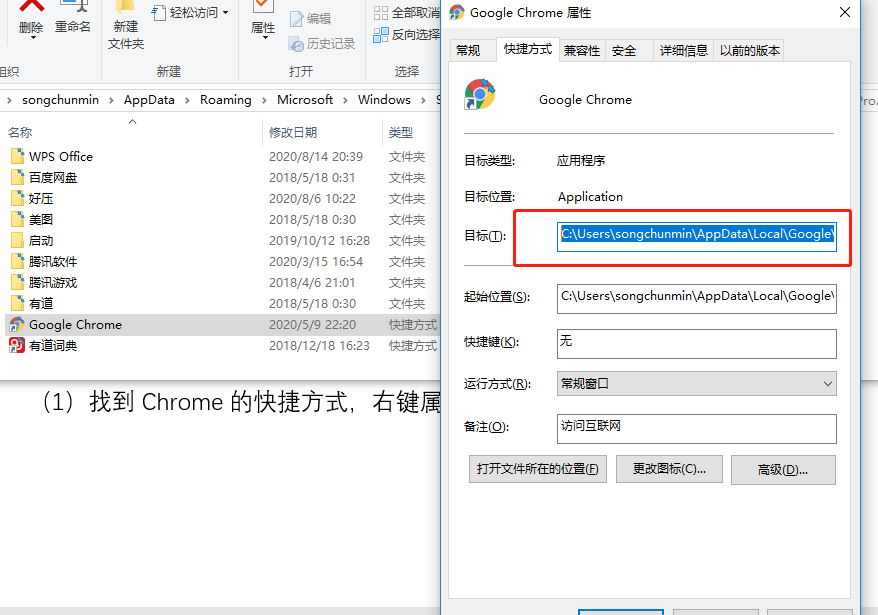Screen dimensions: 878x615
Task: Click the Target (目标) path field
Action: click(697, 236)
